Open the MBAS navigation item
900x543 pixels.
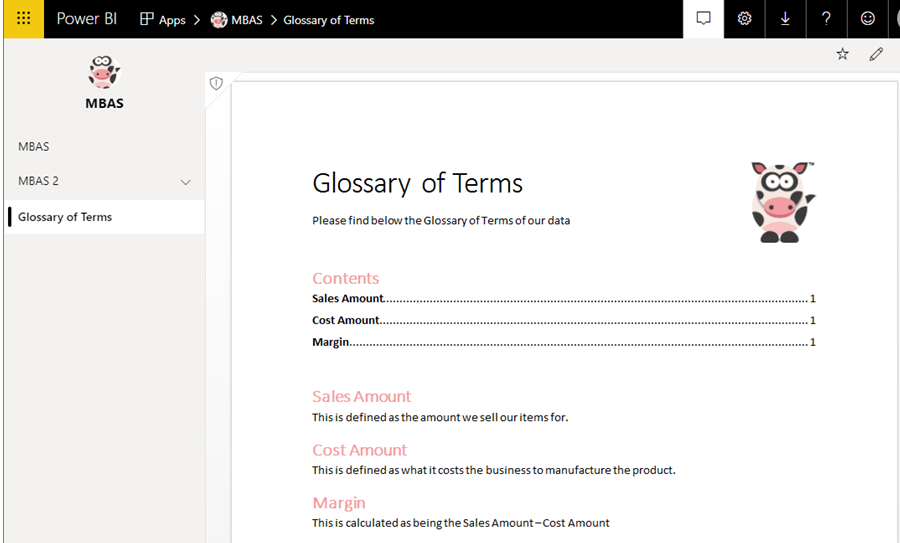(104, 146)
